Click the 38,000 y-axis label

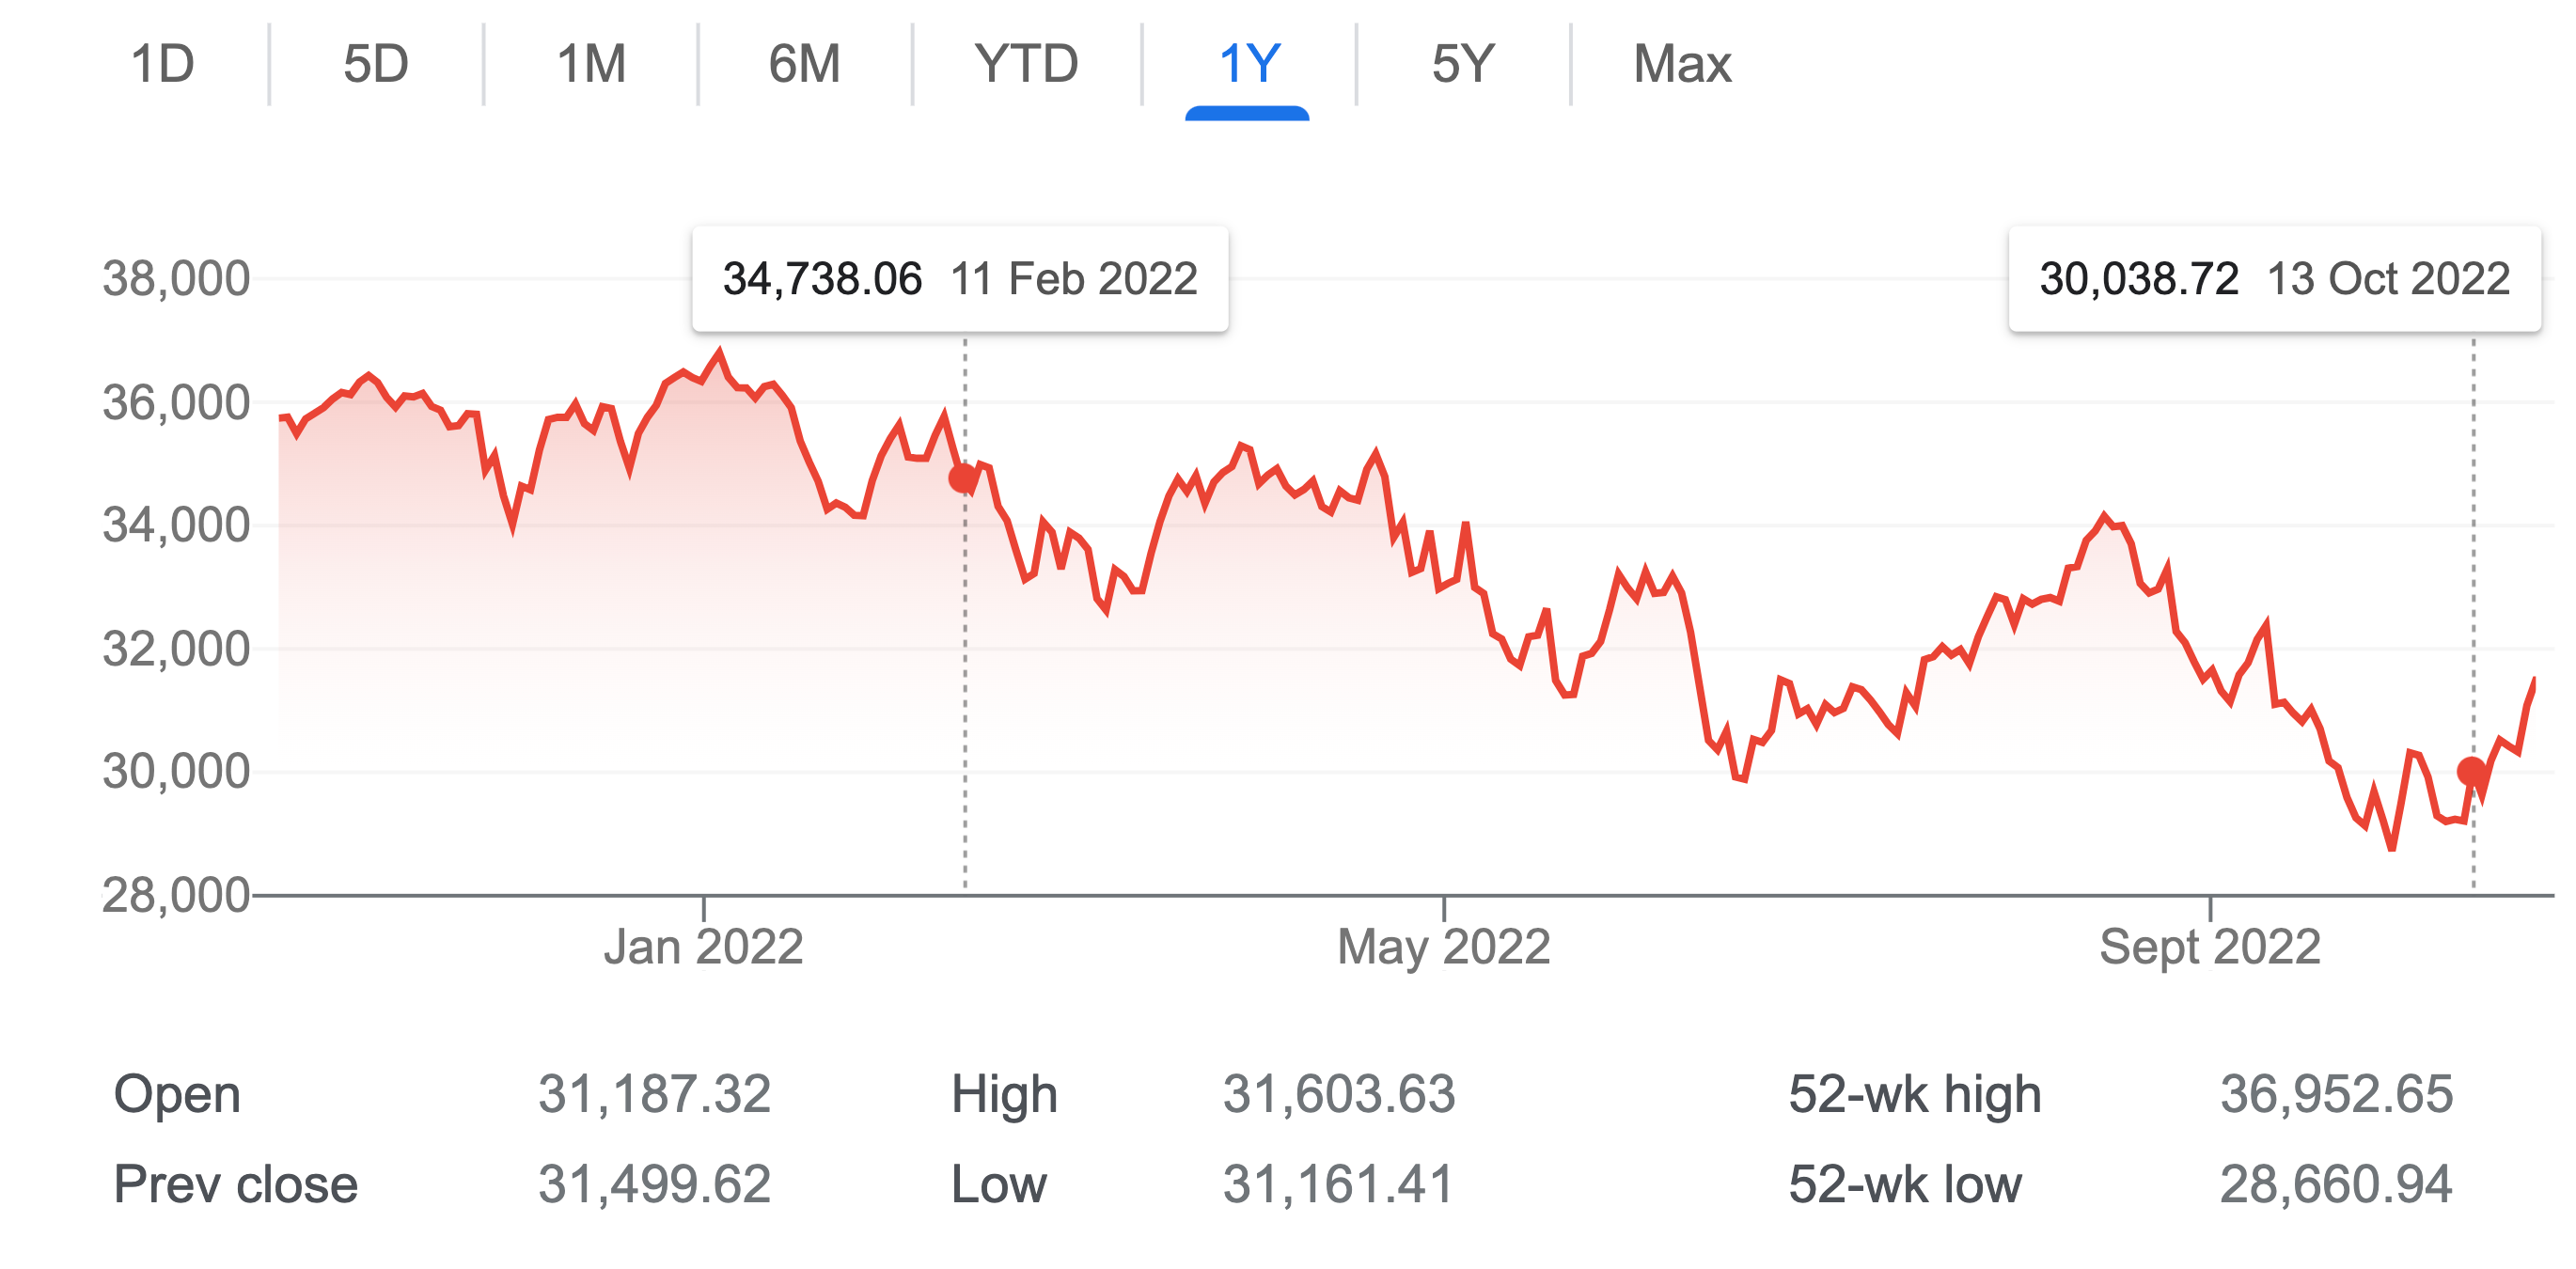pyautogui.click(x=176, y=279)
